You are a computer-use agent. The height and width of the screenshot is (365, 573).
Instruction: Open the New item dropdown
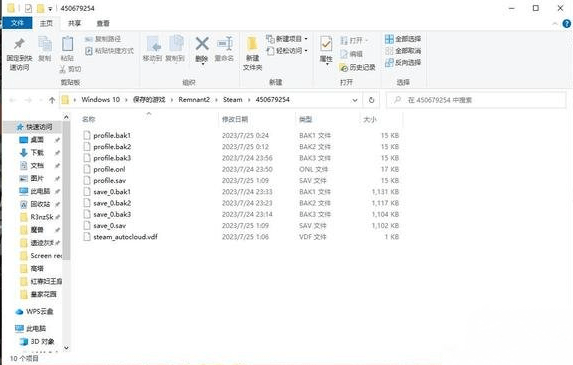[x=287, y=39]
